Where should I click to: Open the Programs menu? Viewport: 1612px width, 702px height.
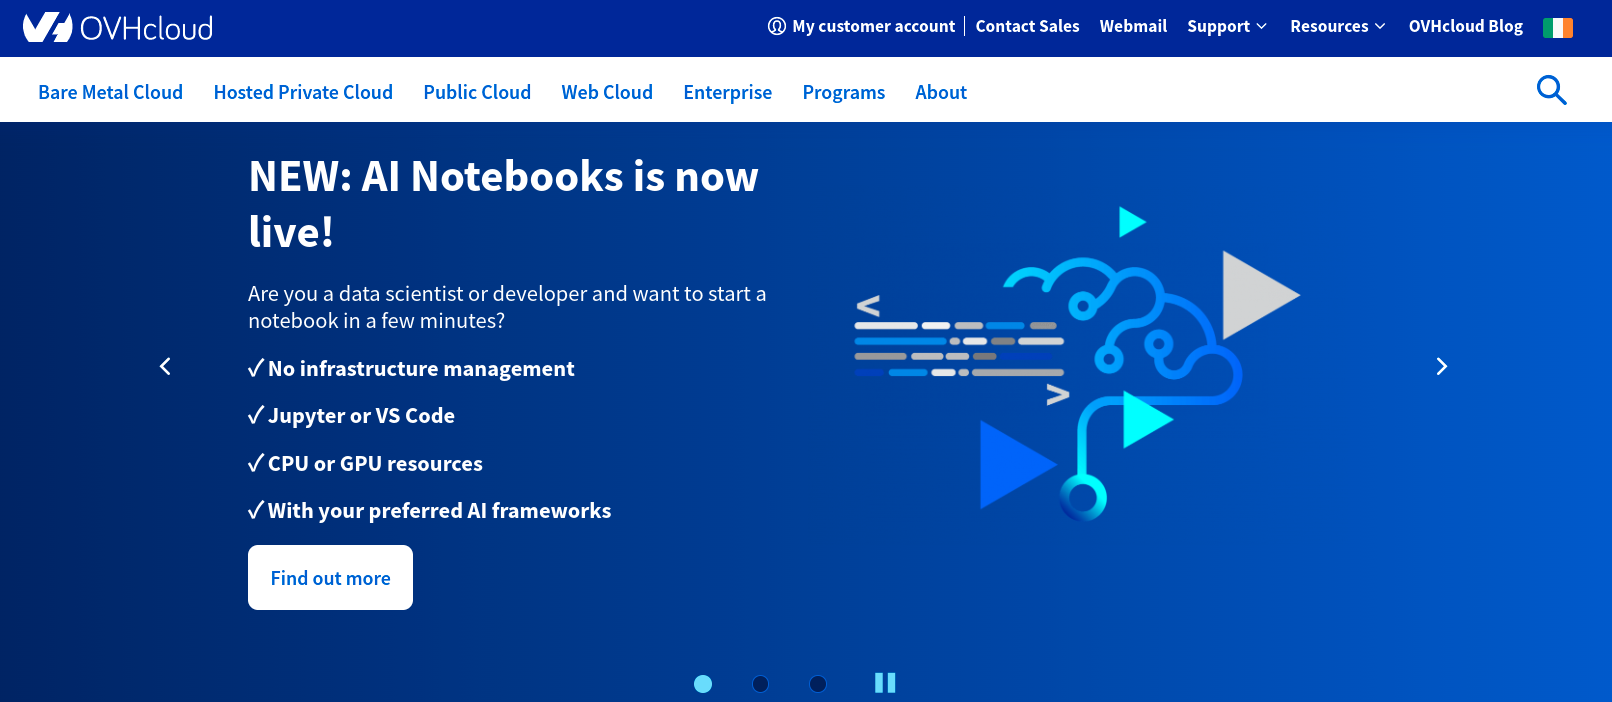(x=844, y=92)
